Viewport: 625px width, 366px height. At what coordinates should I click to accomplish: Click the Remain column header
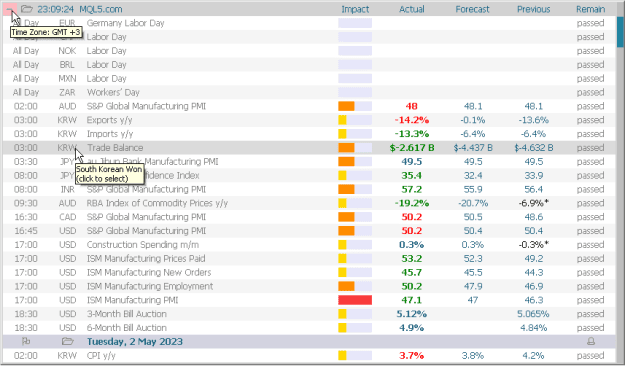point(590,9)
